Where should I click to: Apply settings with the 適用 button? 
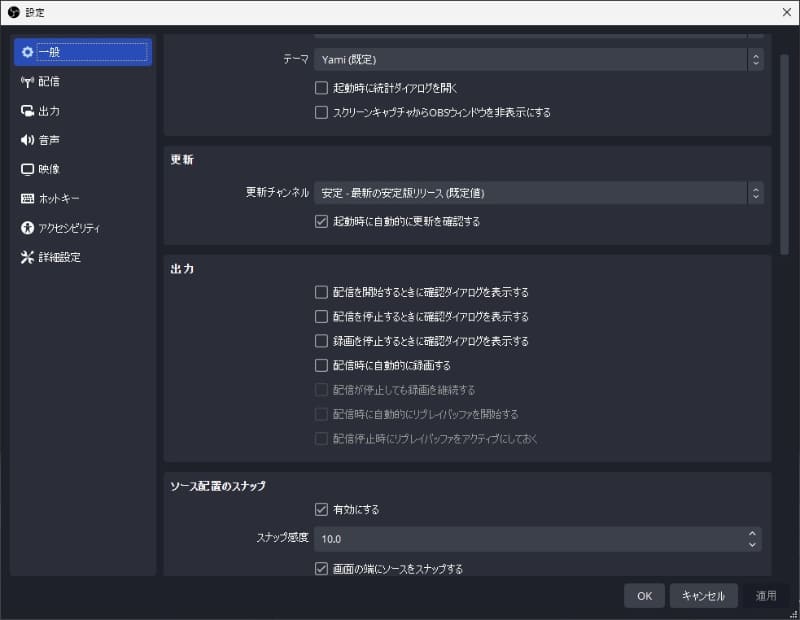coord(764,595)
